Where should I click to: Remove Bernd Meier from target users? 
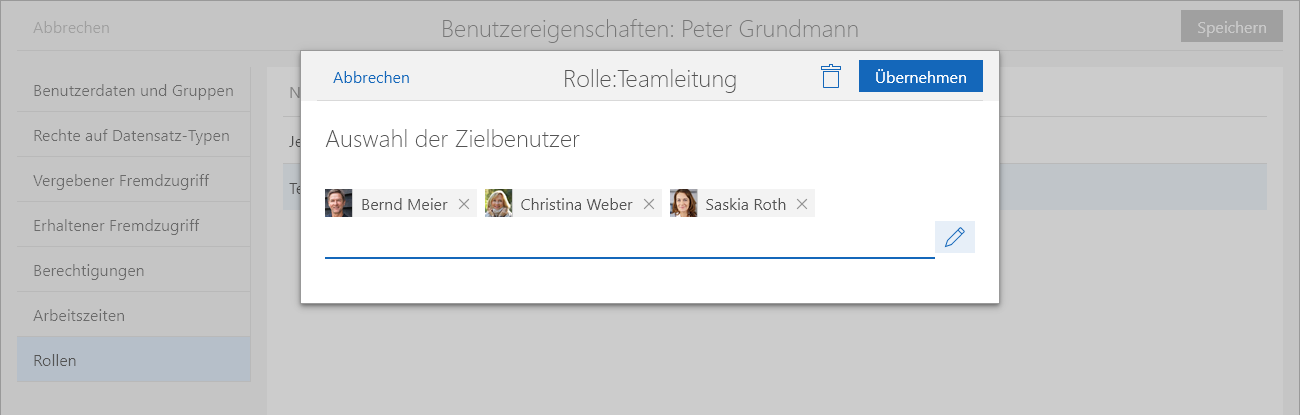click(464, 204)
